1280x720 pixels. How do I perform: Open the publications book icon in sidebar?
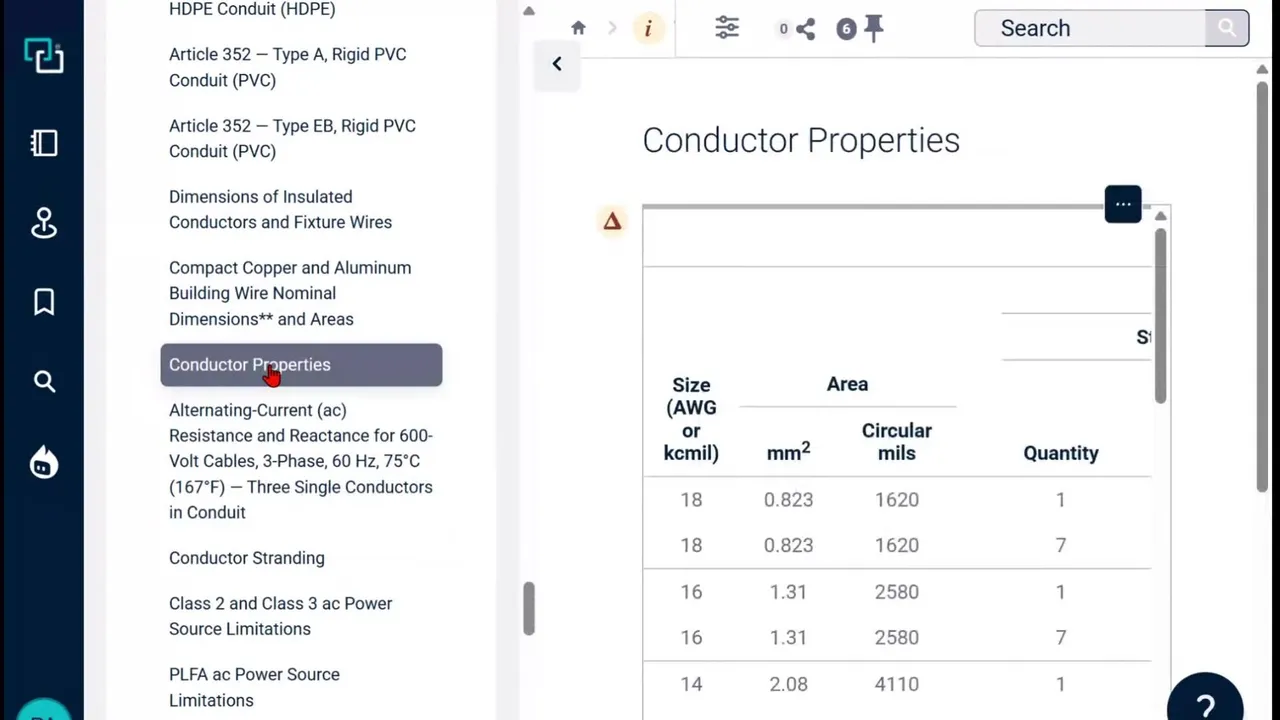coord(44,143)
